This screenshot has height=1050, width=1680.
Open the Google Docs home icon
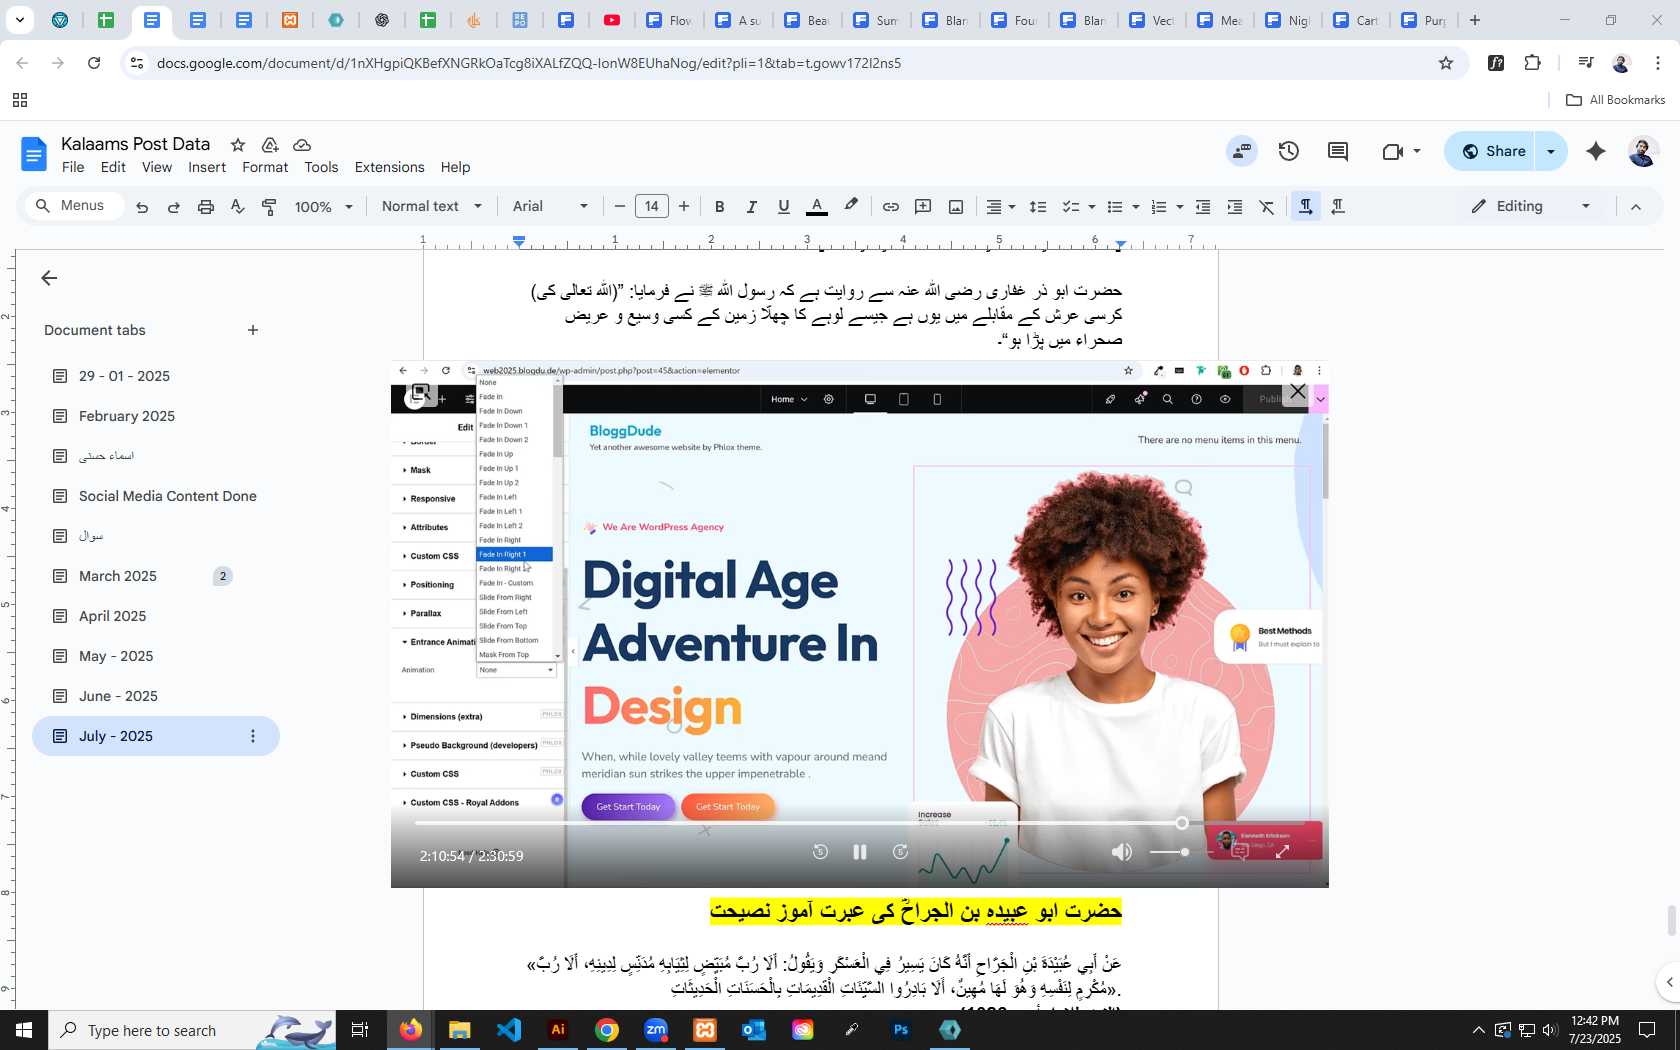pyautogui.click(x=33, y=154)
